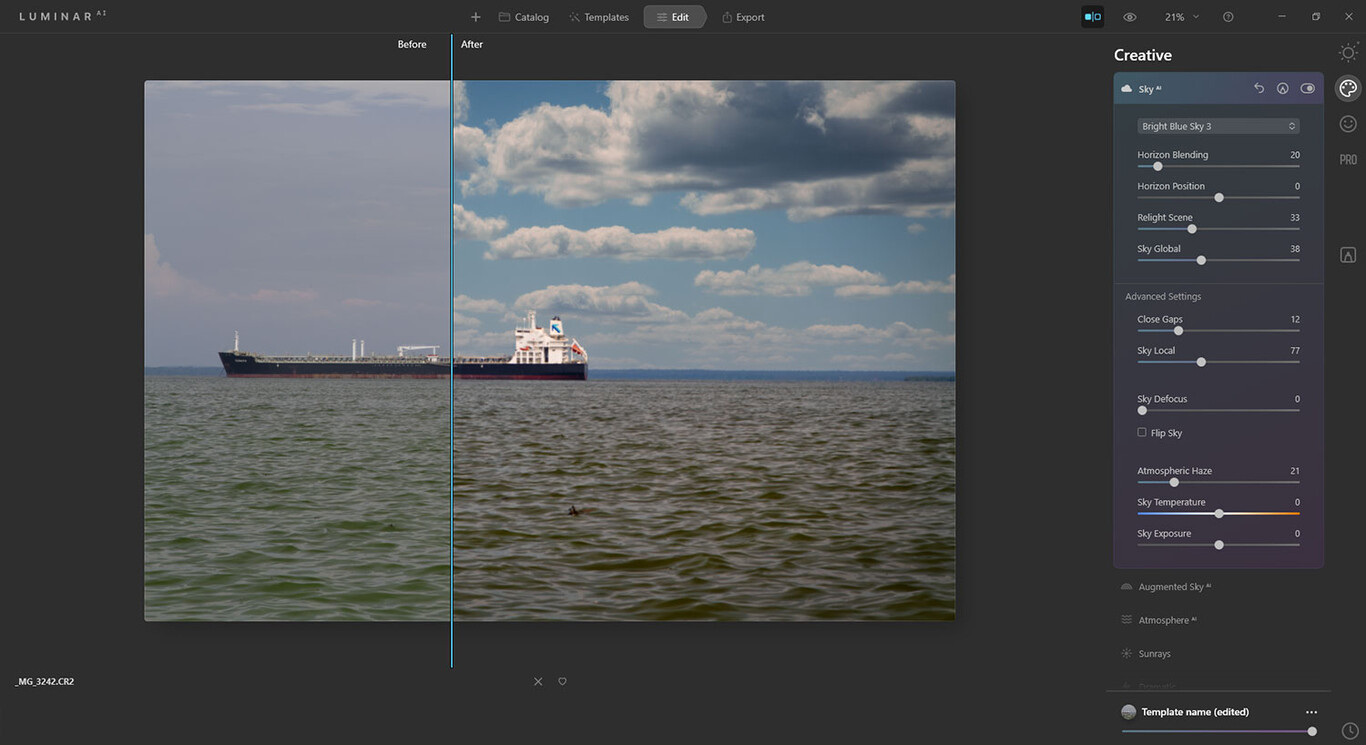
Task: Click the quick preview eye icon
Action: (x=1129, y=16)
